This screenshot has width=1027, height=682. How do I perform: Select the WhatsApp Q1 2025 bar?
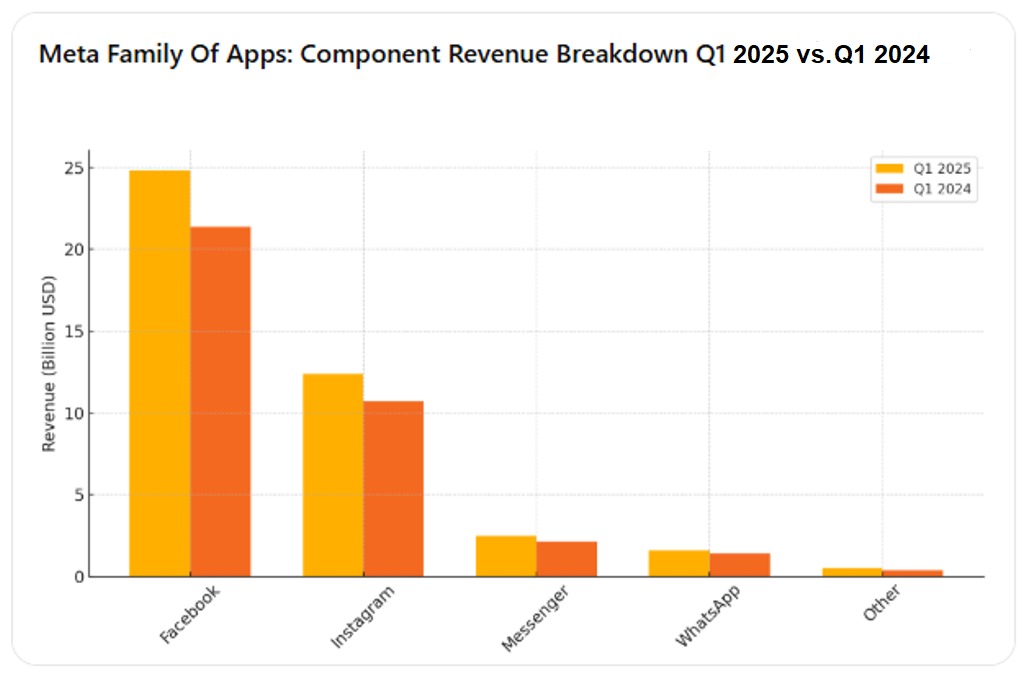(677, 560)
